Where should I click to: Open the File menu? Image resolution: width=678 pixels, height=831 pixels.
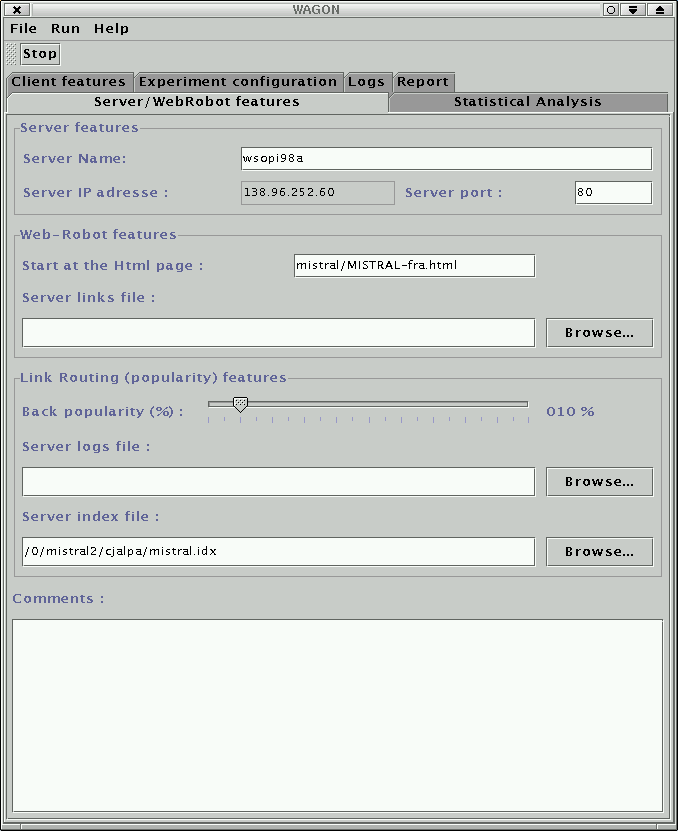click(23, 29)
